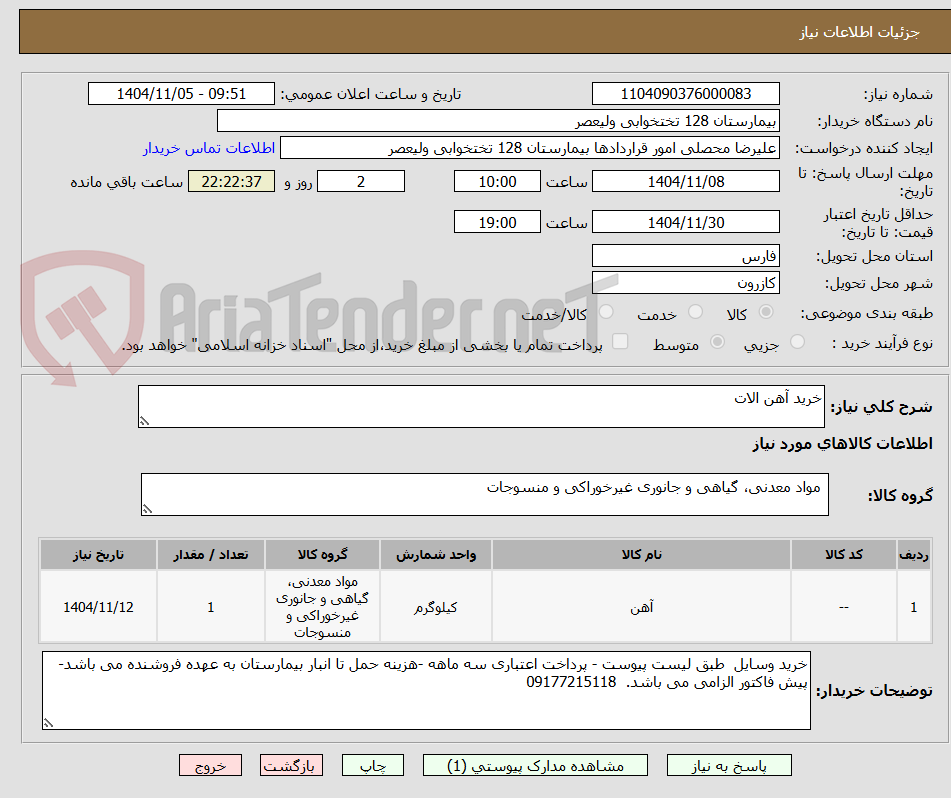Click the چاپ print button
Image resolution: width=951 pixels, height=798 pixels.
pyautogui.click(x=373, y=765)
